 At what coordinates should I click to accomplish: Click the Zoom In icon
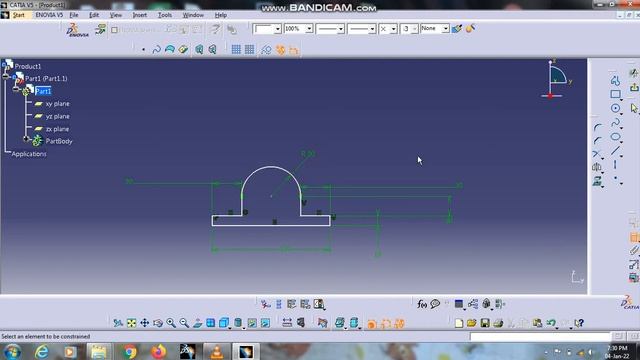171,323
